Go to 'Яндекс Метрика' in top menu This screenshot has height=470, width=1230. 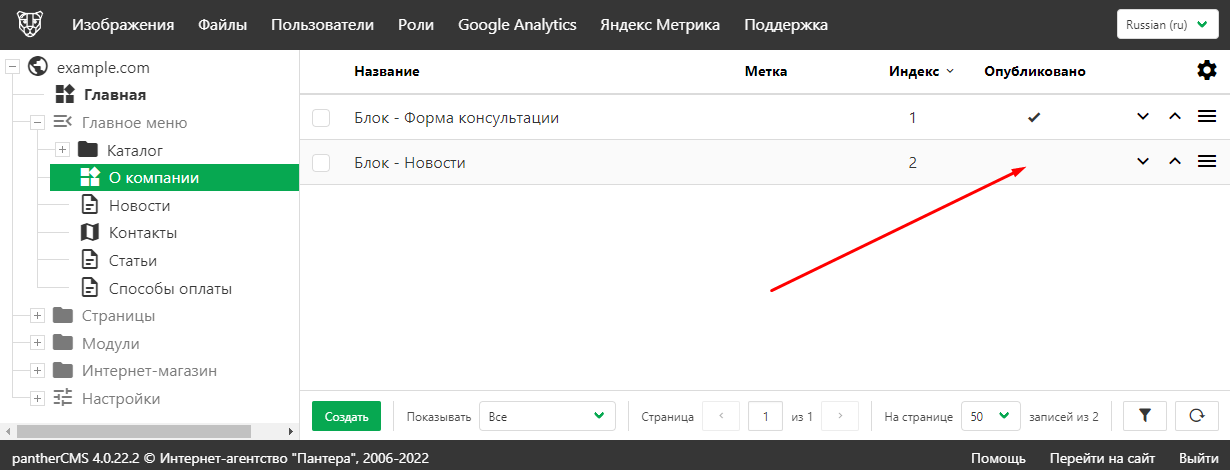click(659, 25)
